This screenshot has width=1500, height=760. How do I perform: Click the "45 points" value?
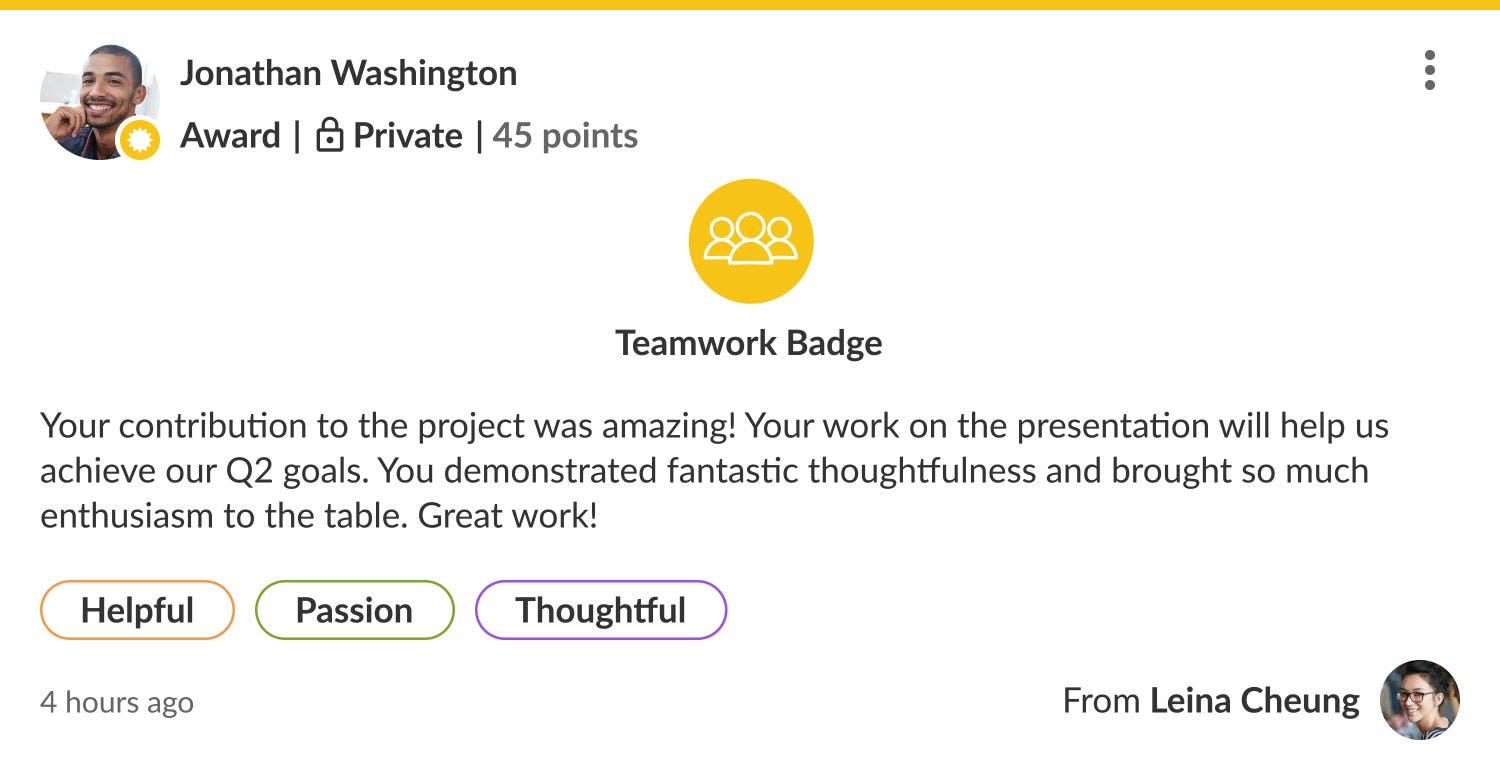click(x=565, y=136)
